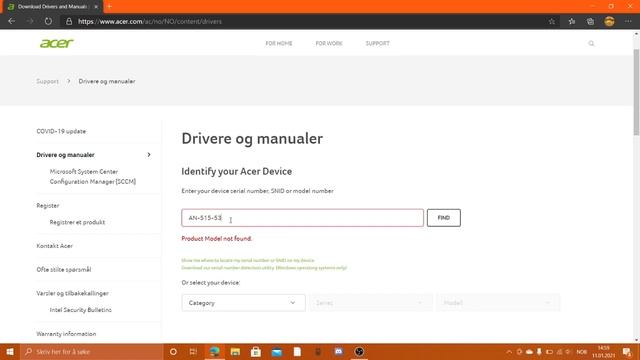Click the Cortana circle icon
640x360 pixels.
[173, 351]
